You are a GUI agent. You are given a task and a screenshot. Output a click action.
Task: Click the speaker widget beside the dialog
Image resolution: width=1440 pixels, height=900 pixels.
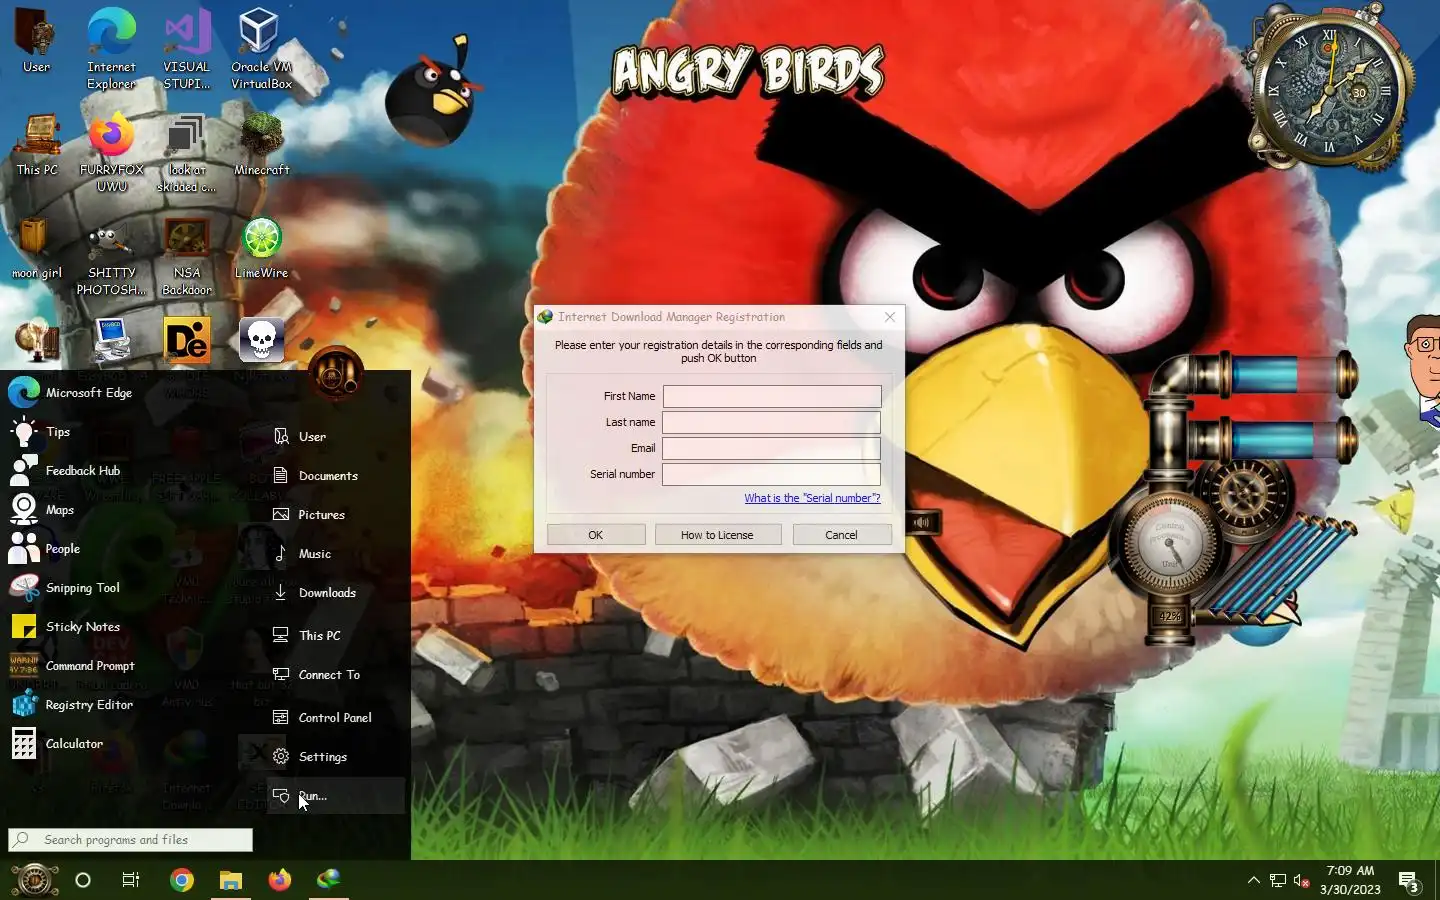pos(922,522)
